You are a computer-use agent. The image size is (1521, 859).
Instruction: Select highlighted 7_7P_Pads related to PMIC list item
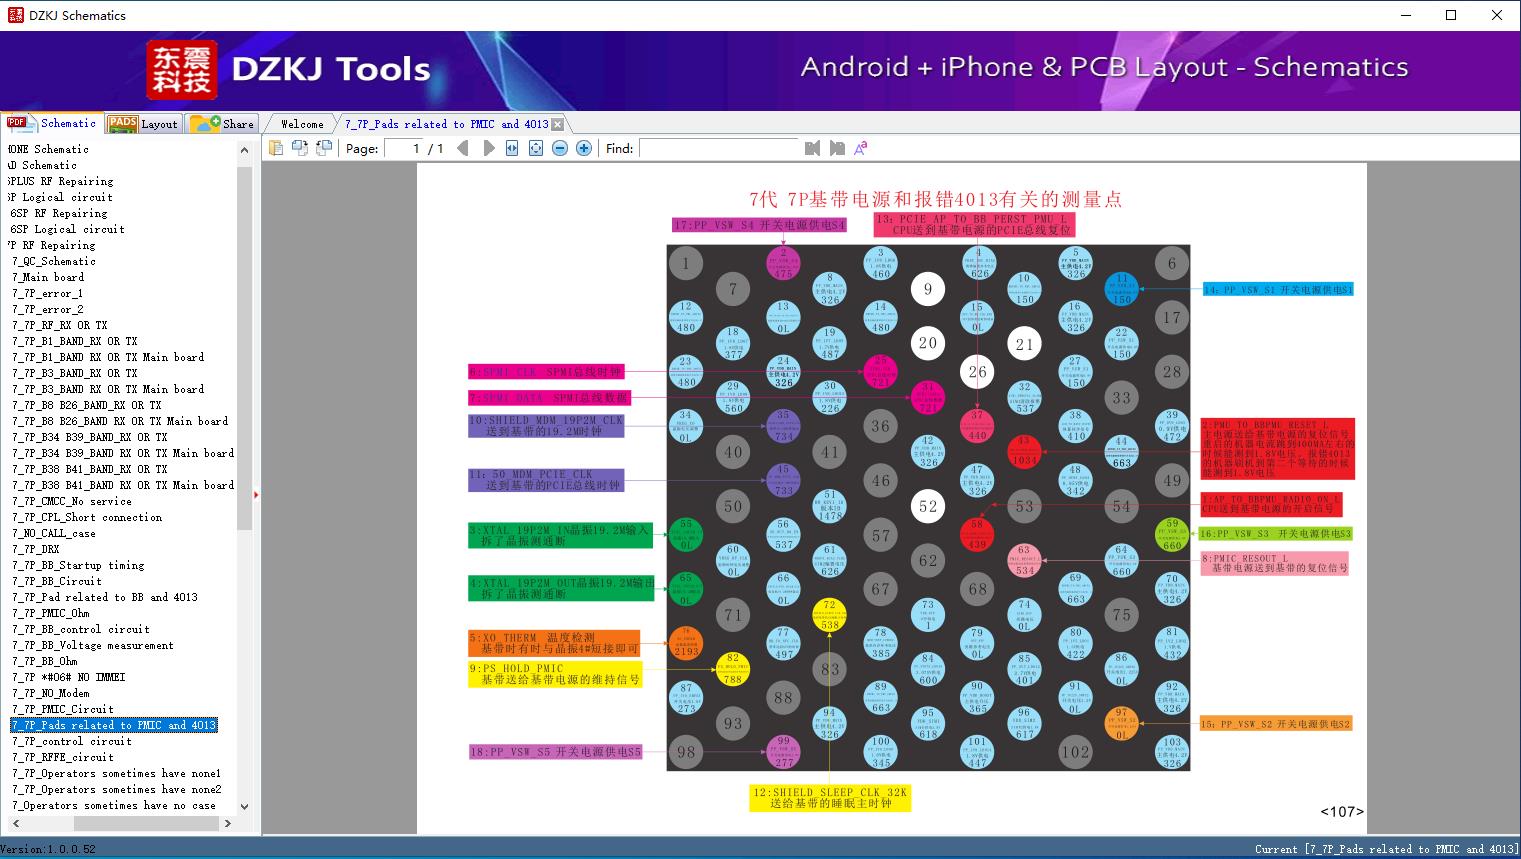click(x=114, y=725)
